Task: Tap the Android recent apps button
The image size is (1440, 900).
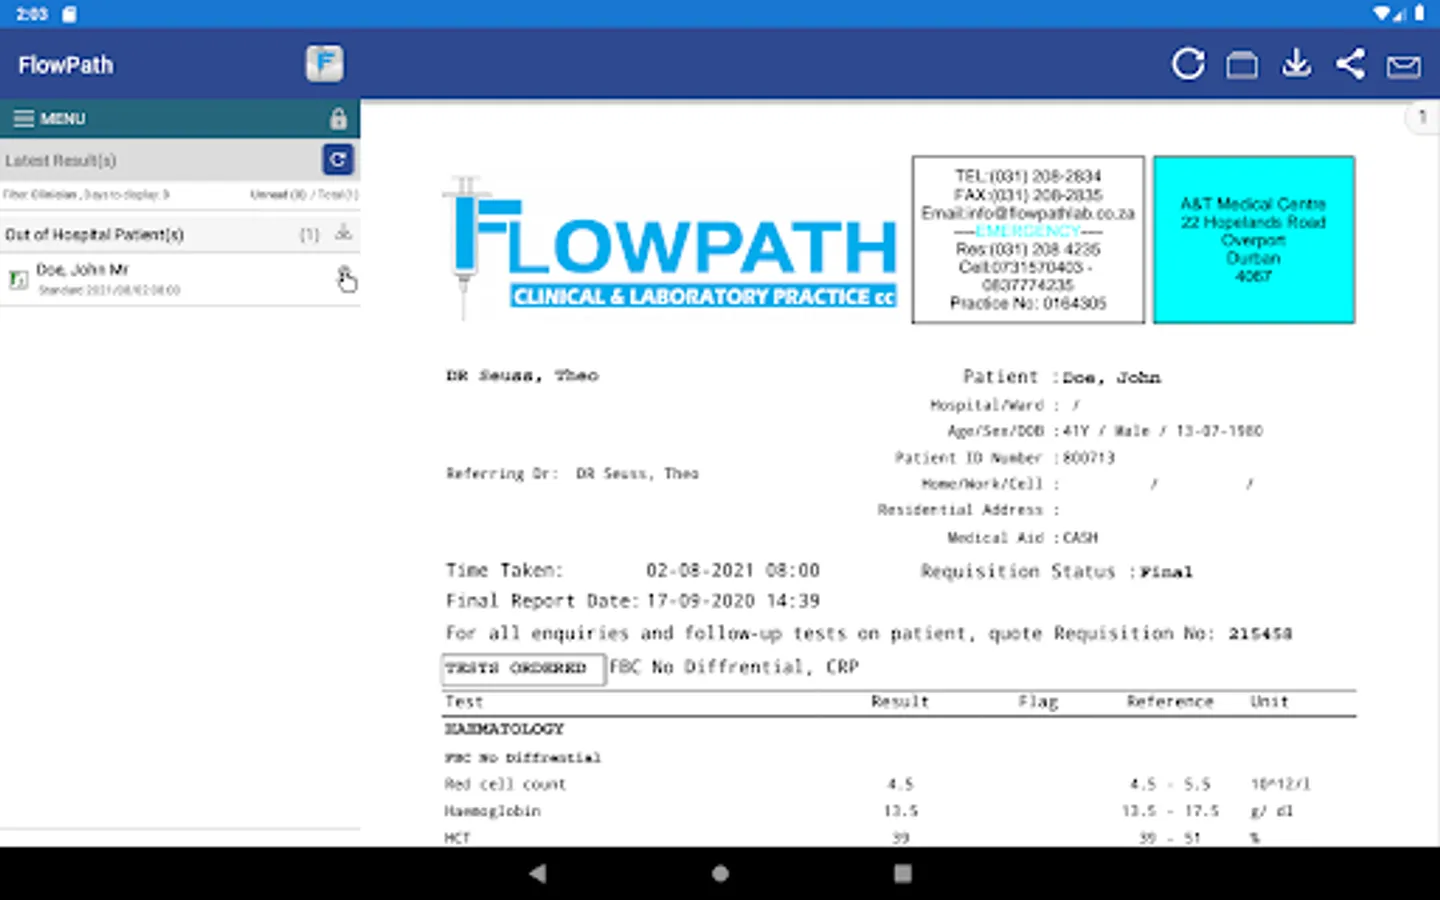Action: tap(902, 873)
